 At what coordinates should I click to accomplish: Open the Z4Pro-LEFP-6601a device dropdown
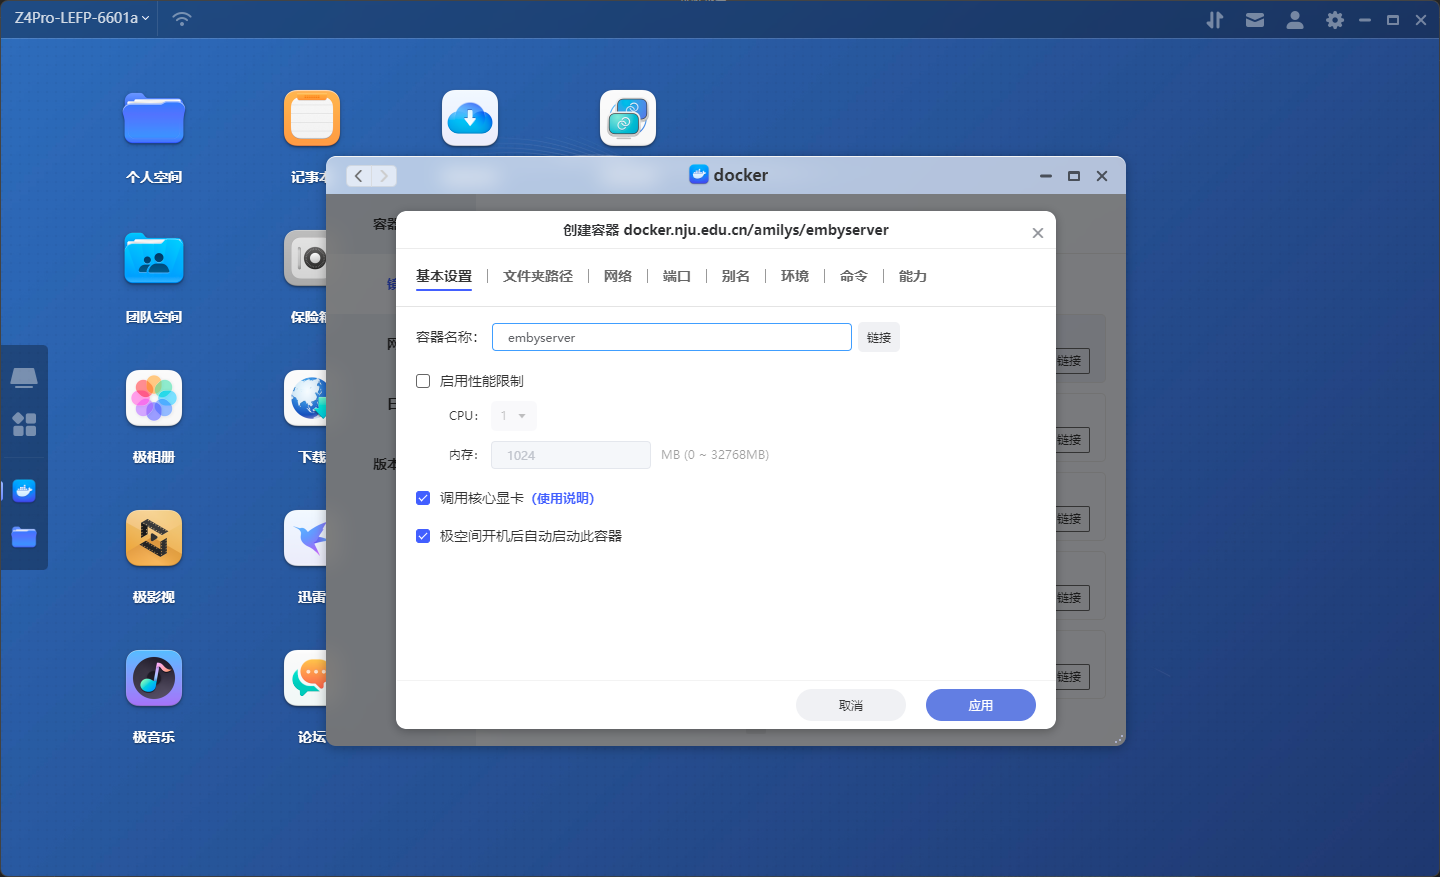coord(82,18)
